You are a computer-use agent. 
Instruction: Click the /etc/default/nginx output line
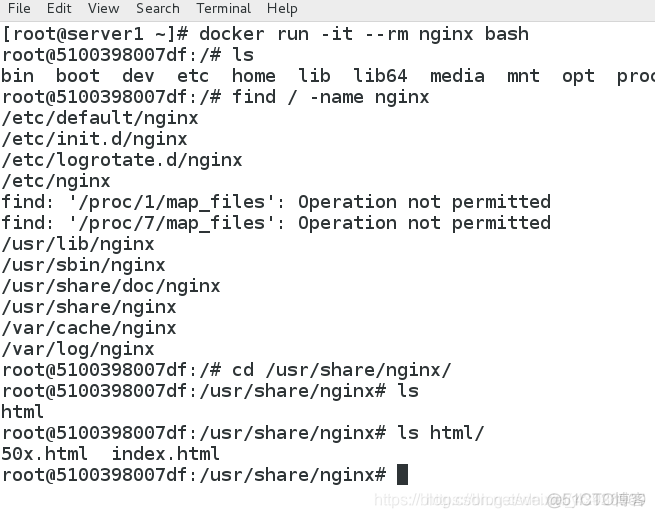point(100,118)
